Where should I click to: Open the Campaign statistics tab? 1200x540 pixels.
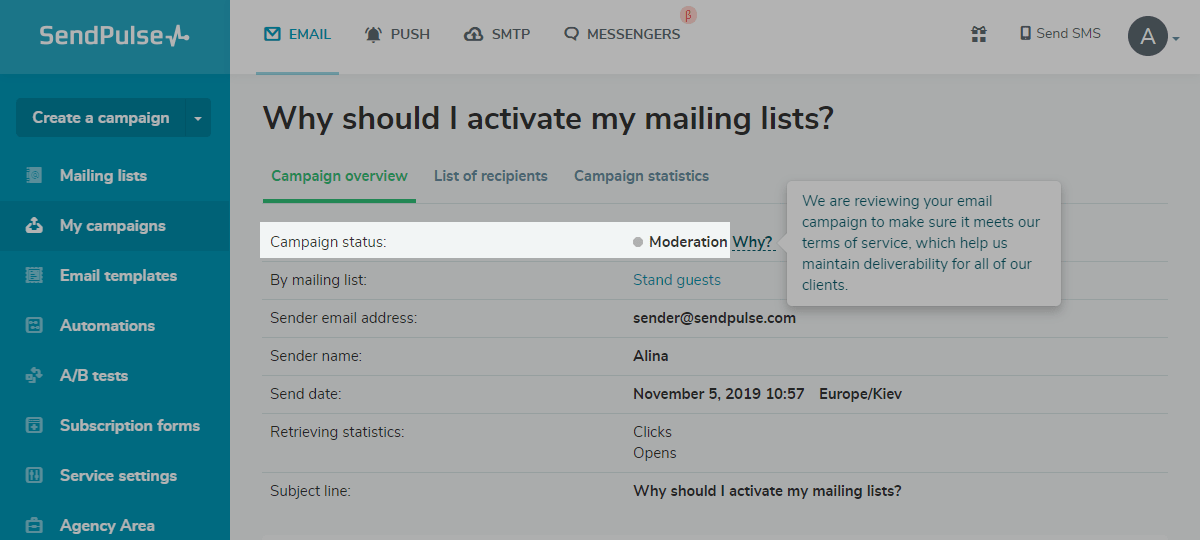coord(641,176)
